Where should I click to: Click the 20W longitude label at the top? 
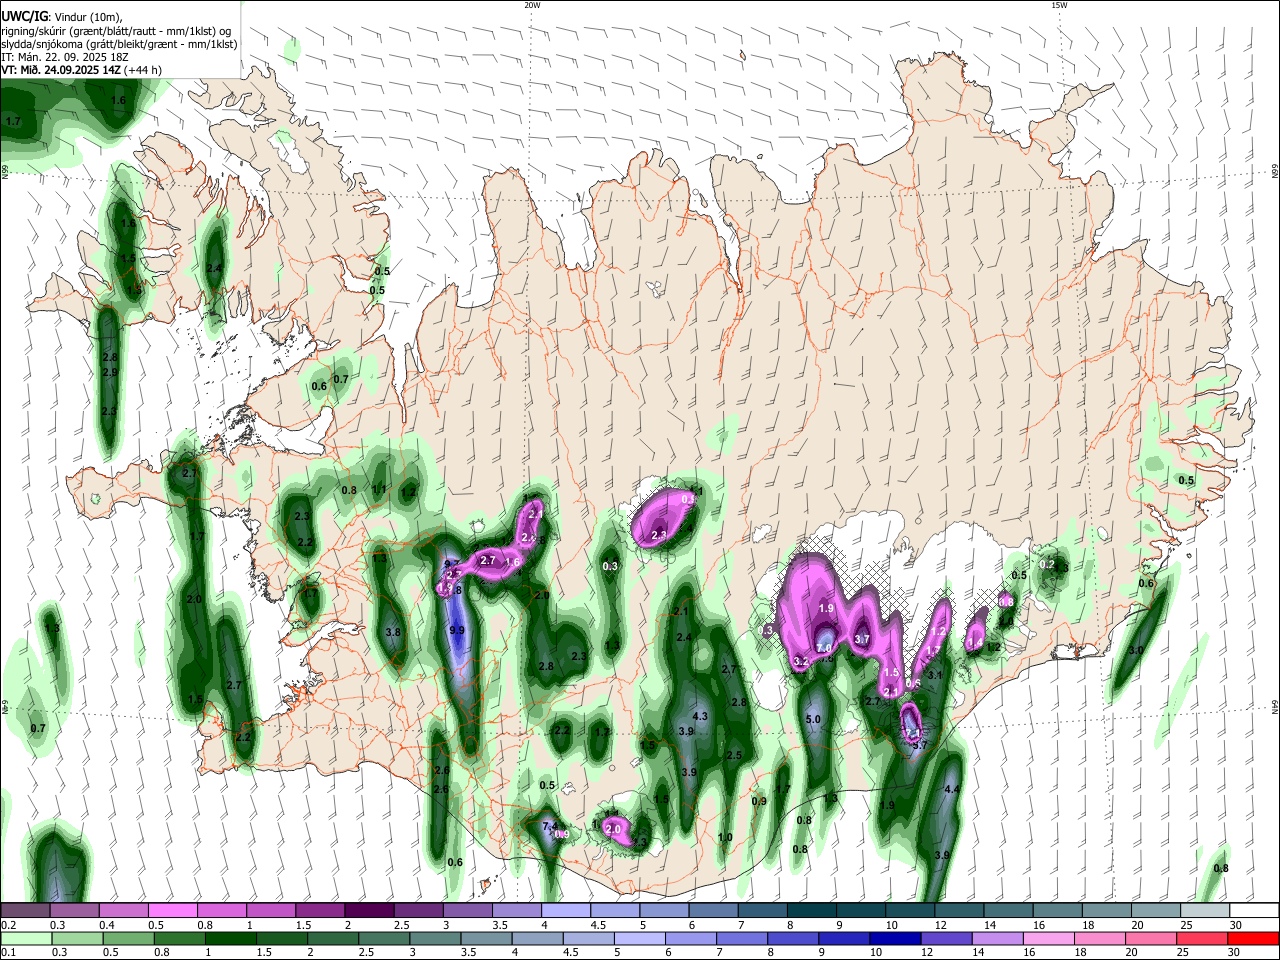(532, 5)
